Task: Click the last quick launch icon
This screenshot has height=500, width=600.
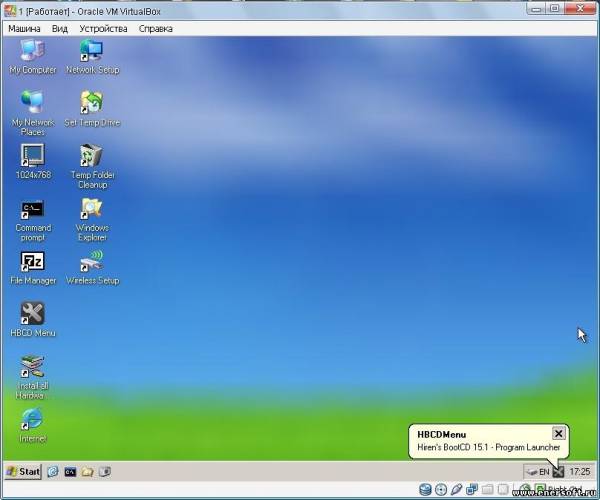Action: tap(105, 472)
